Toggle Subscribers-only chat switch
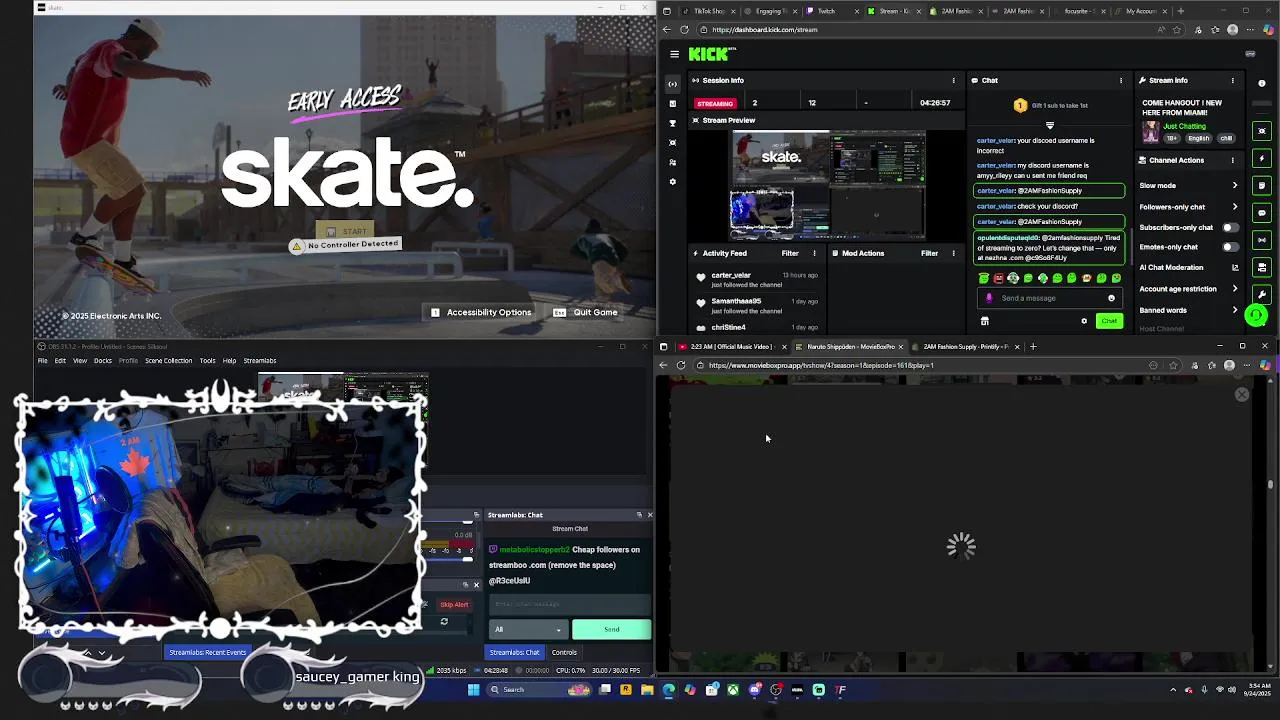1280x720 pixels. tap(1230, 227)
